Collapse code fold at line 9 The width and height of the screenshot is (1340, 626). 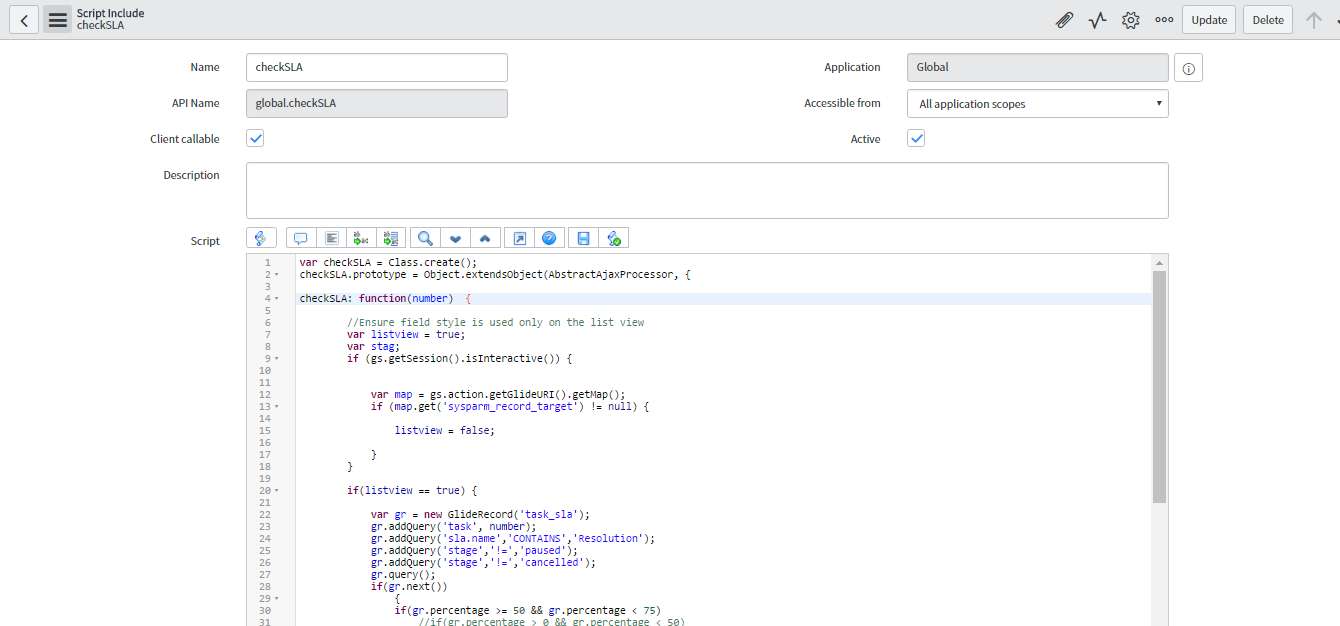pyautogui.click(x=276, y=358)
